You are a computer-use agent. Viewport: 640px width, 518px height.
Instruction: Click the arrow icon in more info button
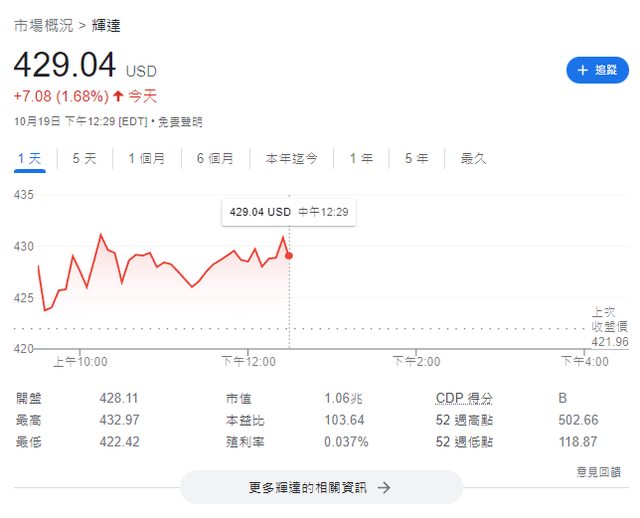coord(384,488)
